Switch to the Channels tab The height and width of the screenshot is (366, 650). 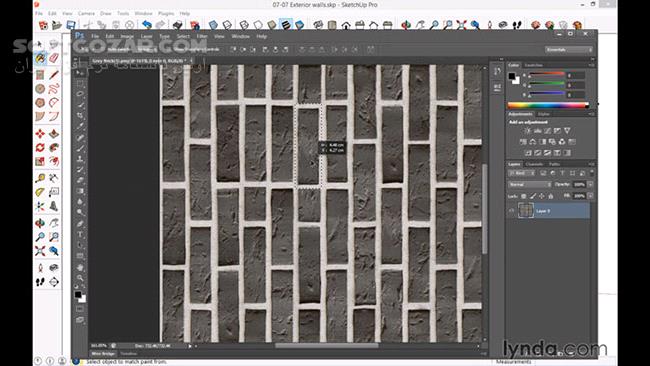coord(534,164)
